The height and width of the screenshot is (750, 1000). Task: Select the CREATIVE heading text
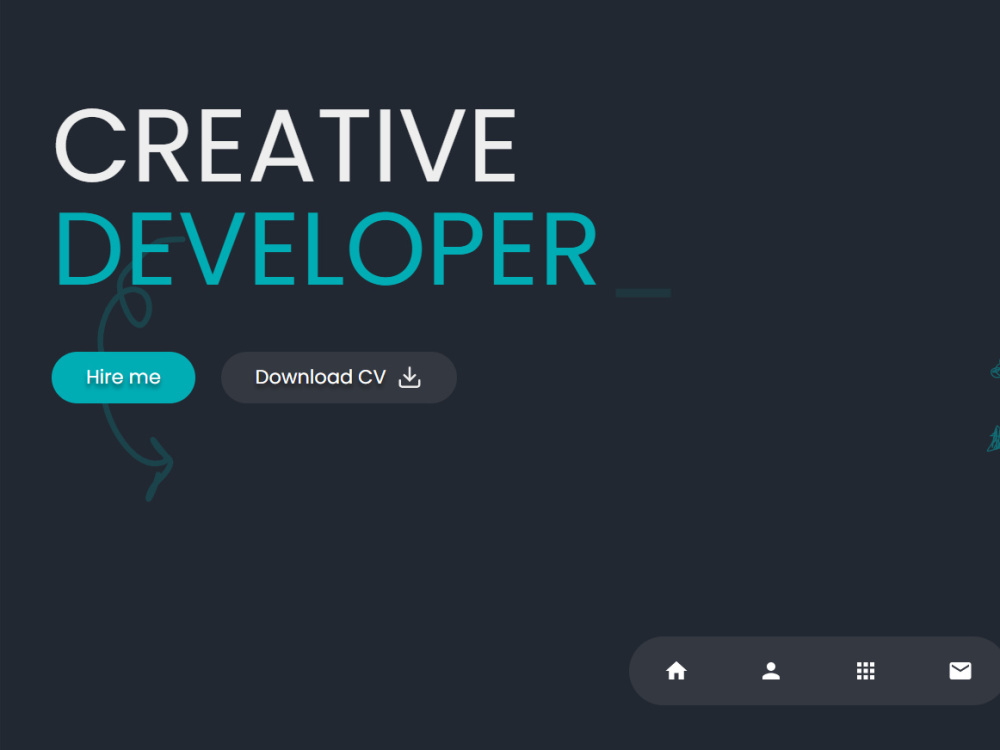[x=286, y=145]
